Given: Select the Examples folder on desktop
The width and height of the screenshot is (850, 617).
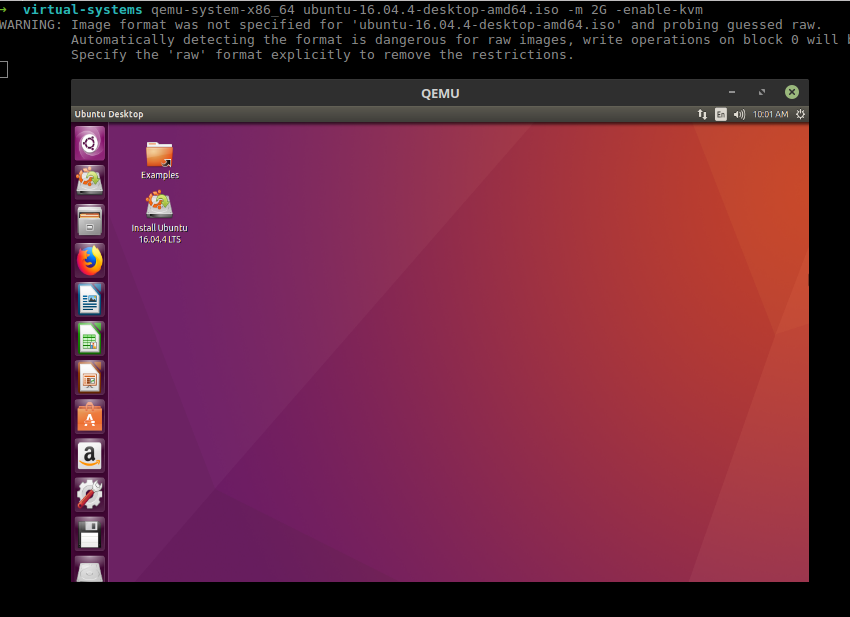Looking at the screenshot, I should pos(159,160).
